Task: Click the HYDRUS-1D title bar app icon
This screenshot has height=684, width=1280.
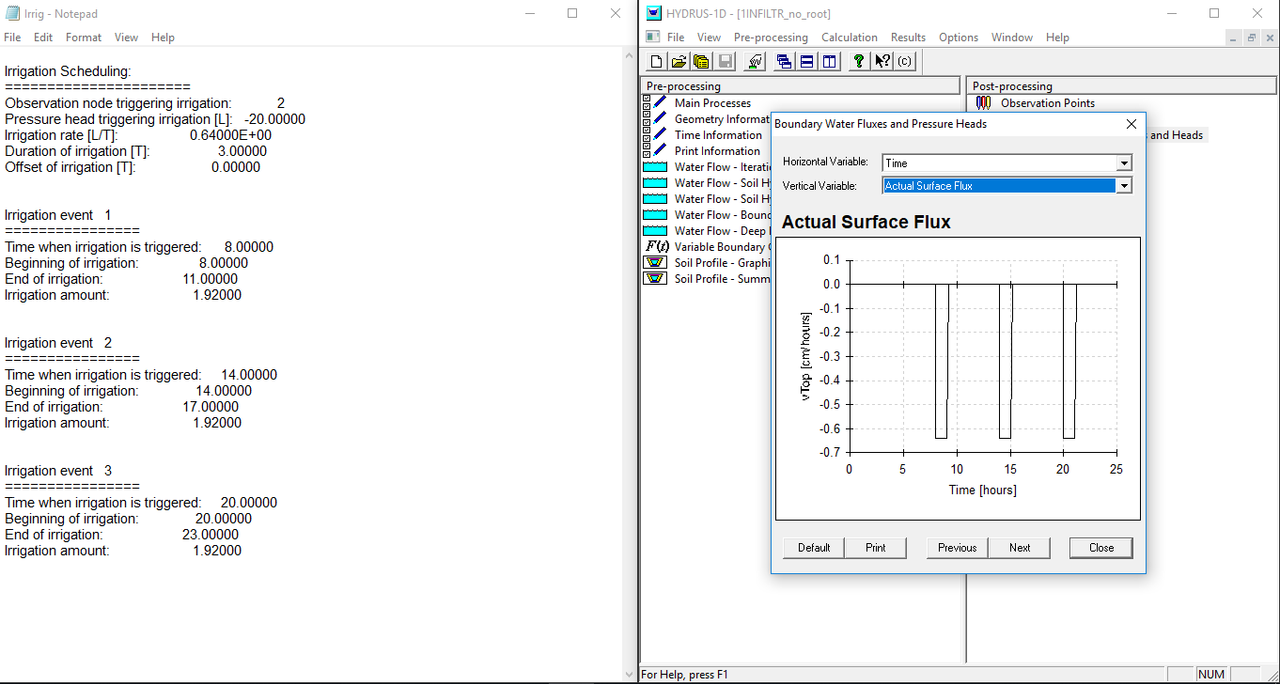Action: coord(654,13)
